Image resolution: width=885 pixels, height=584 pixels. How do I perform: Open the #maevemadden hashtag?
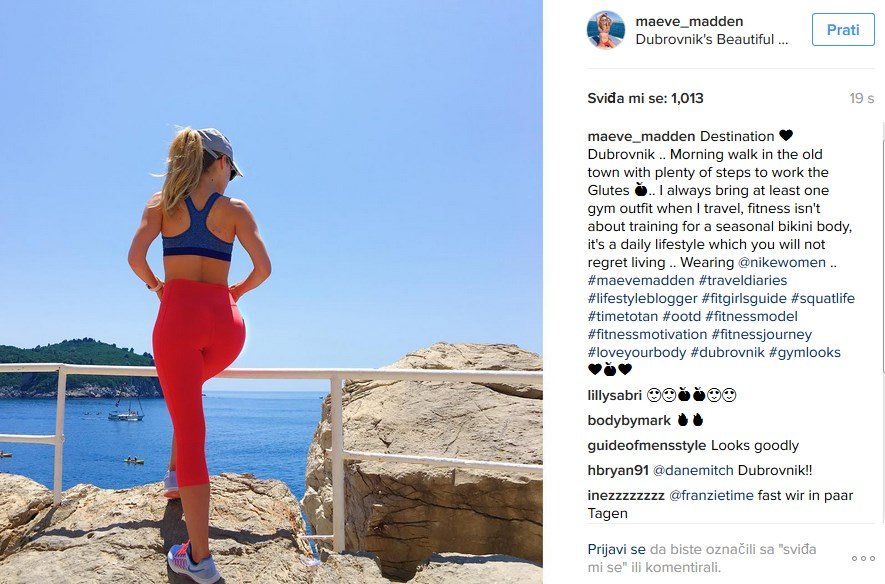point(641,280)
